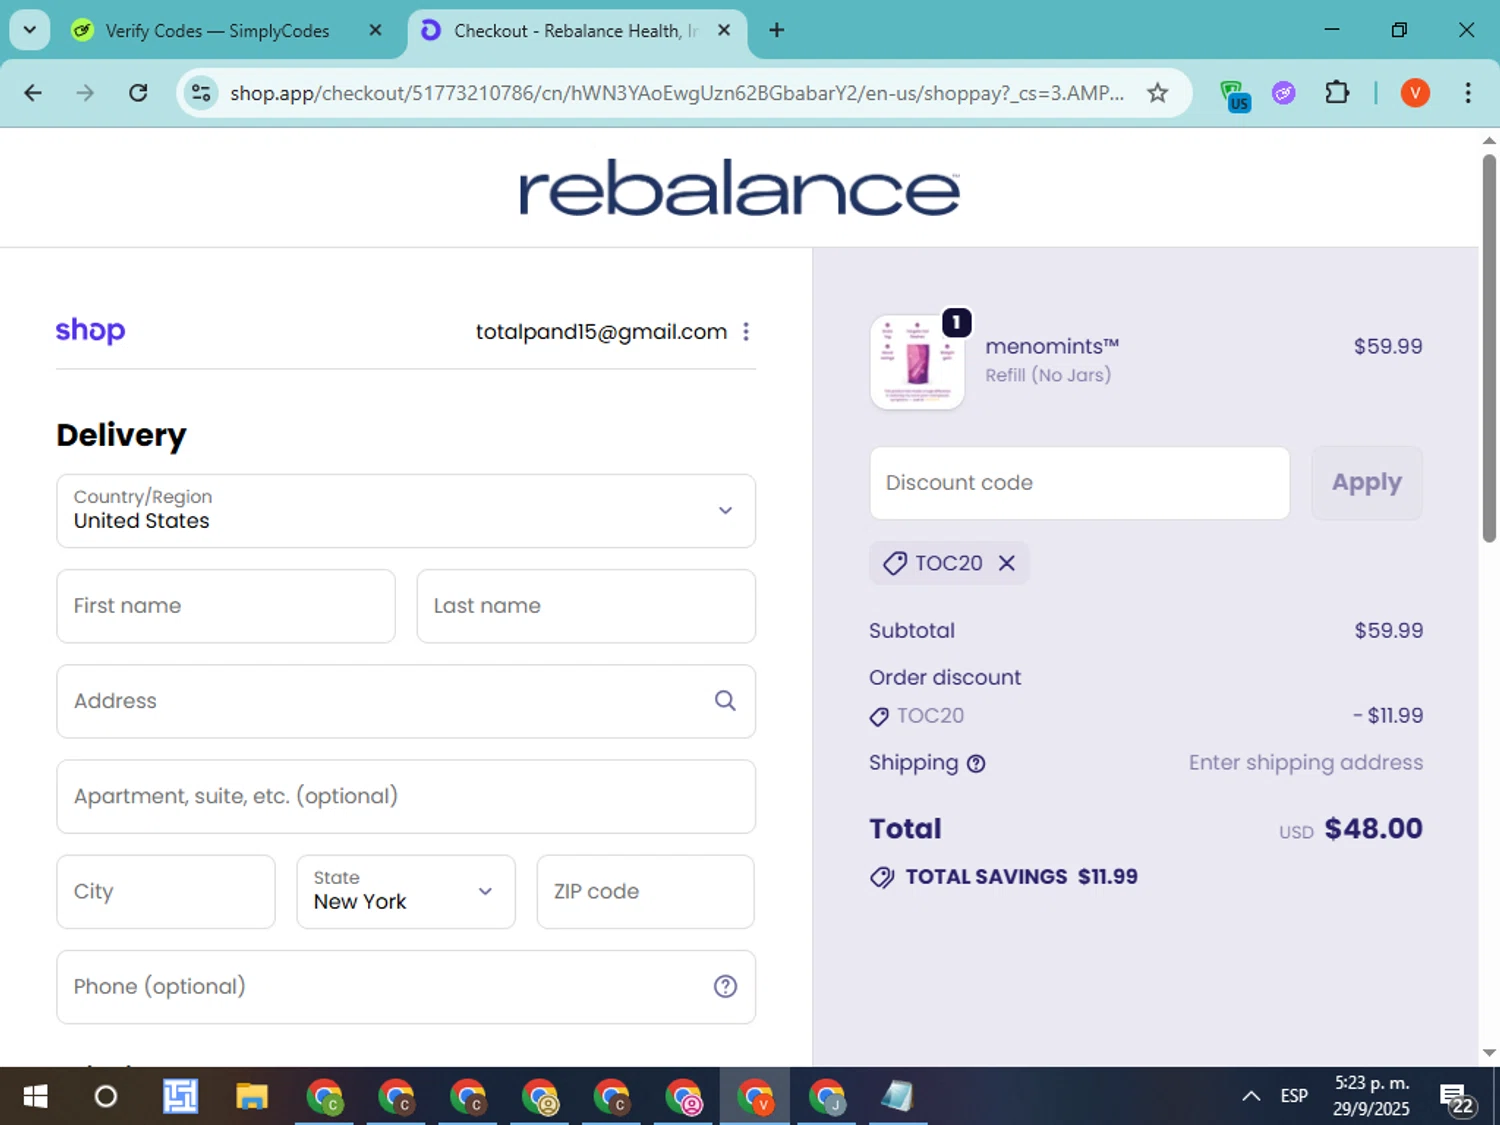
Task: Click the TOTAL SAVINGS $11.99 text
Action: tap(1021, 877)
